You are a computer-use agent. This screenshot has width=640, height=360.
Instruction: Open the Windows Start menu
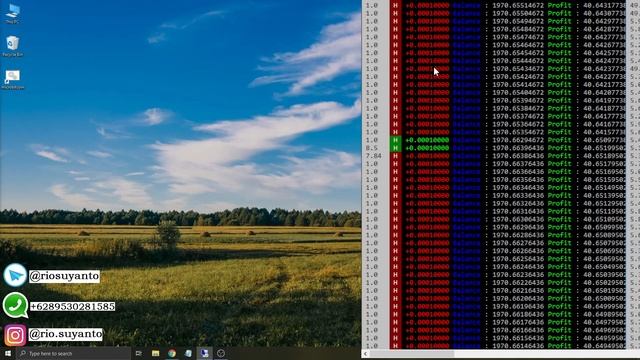click(x=8, y=353)
